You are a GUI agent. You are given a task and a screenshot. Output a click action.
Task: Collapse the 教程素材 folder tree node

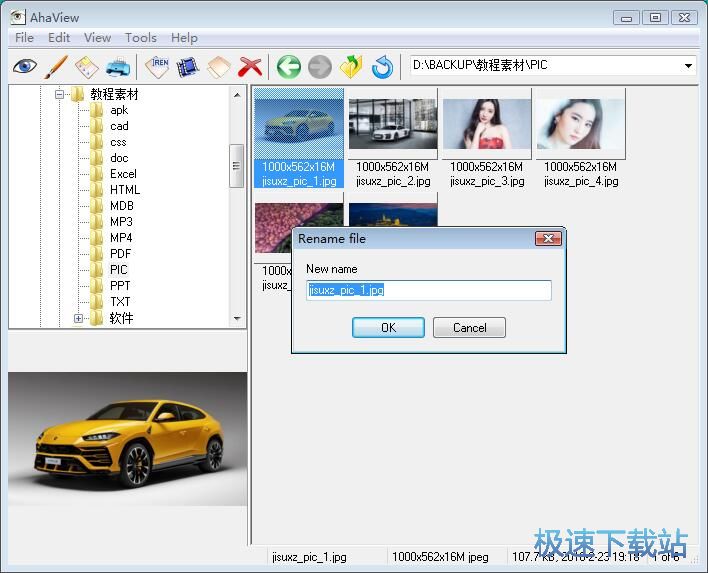[x=61, y=94]
